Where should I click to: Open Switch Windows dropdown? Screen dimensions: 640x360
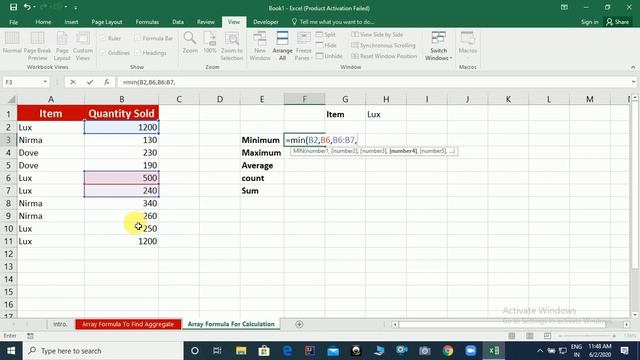point(438,46)
